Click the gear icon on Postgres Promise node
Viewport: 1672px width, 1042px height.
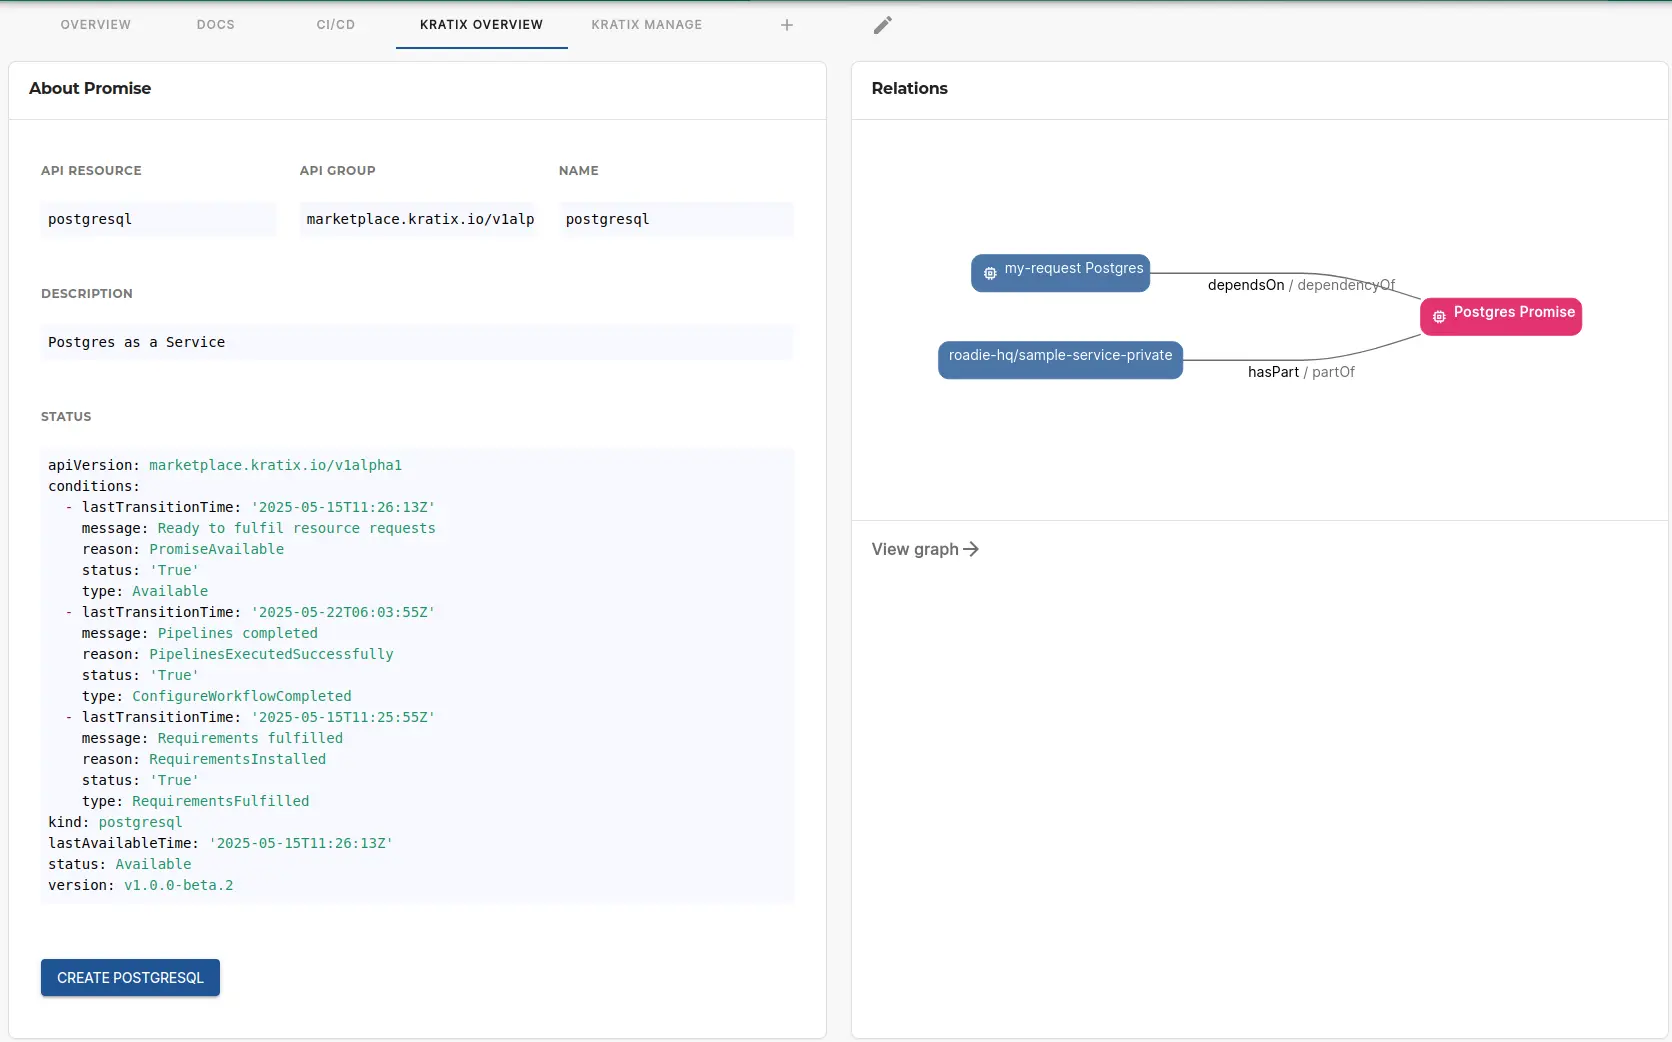coord(1438,317)
